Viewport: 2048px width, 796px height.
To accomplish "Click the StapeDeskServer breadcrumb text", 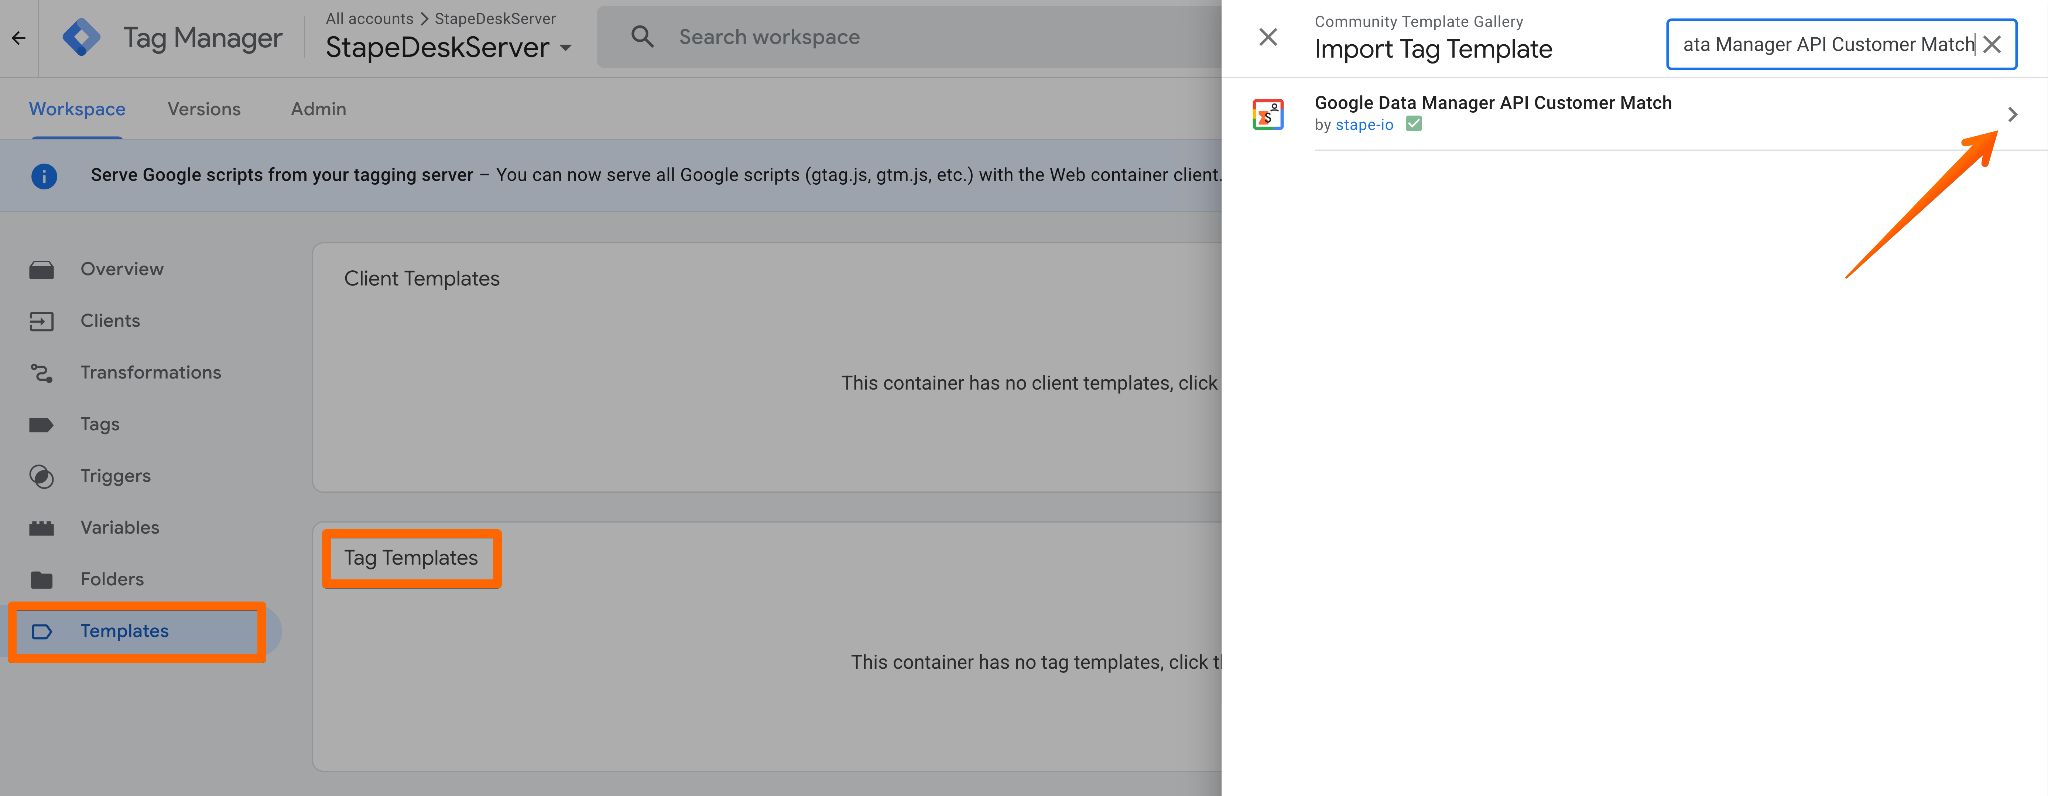I will point(495,18).
